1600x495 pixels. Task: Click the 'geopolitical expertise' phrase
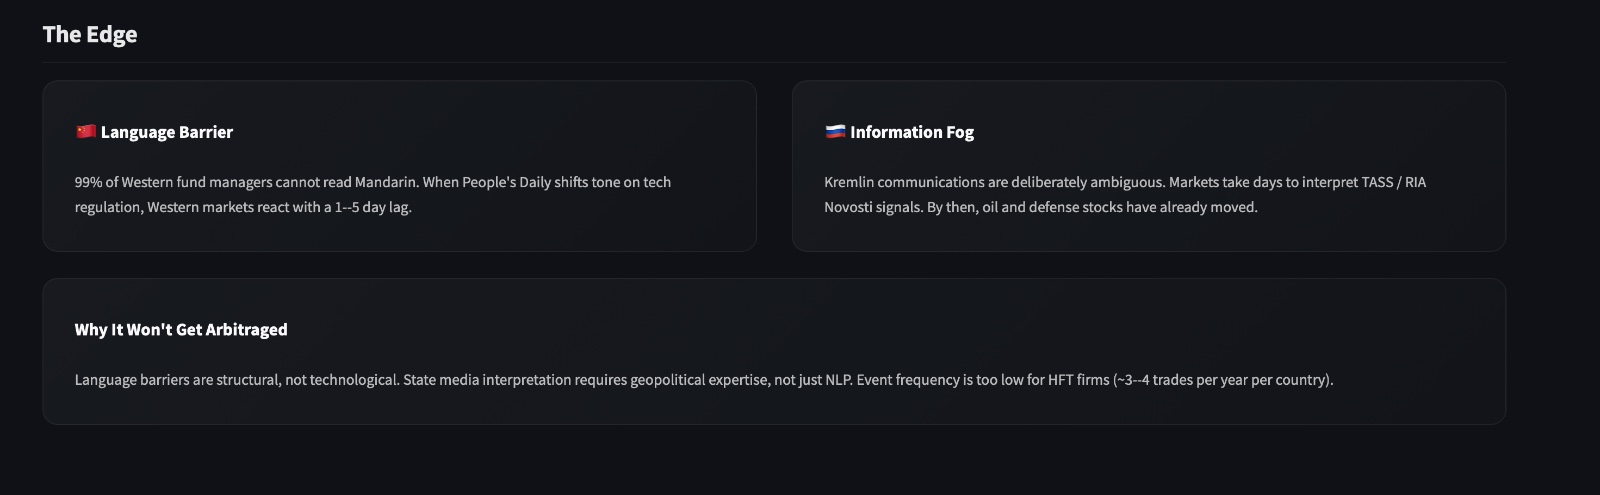699,380
